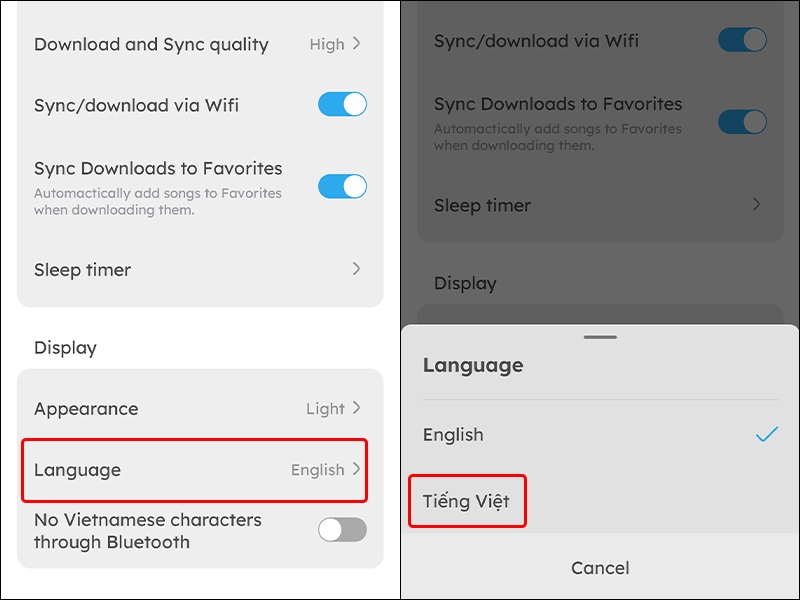Toggle Sync/download via Wifi switch in left panel

(x=342, y=104)
